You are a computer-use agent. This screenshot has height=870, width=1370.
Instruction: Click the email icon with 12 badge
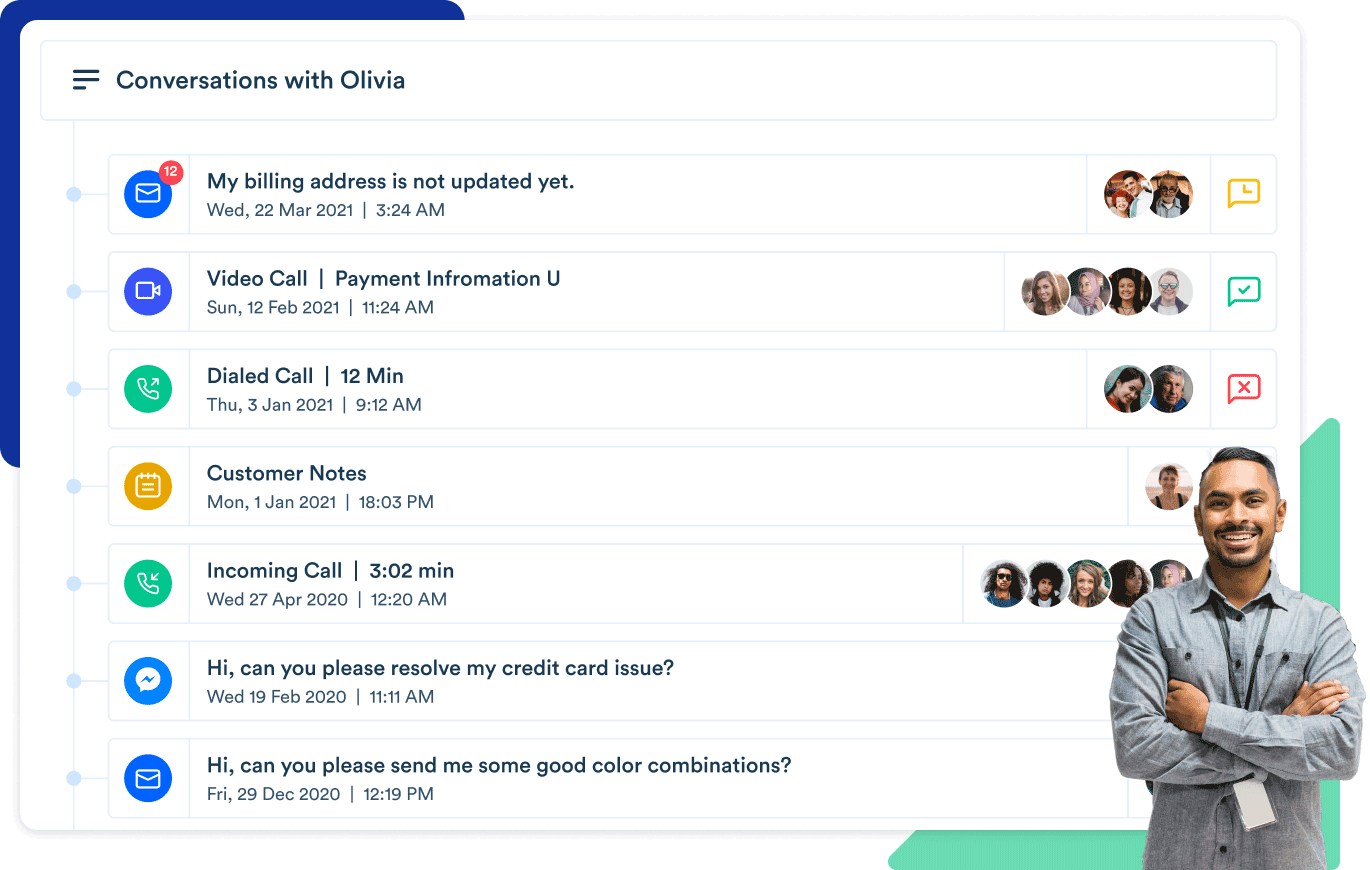[x=148, y=194]
